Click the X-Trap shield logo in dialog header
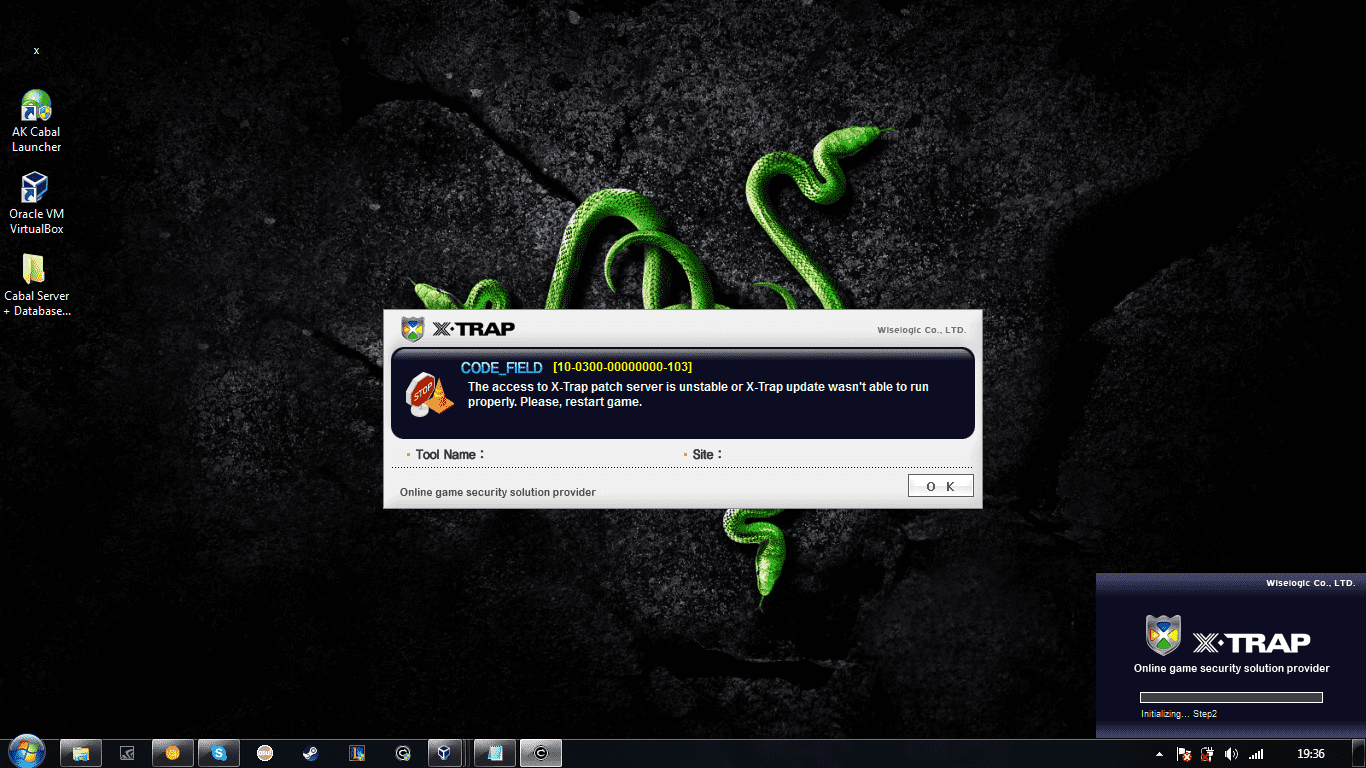Screen dimensions: 1366x768 pyautogui.click(x=412, y=328)
